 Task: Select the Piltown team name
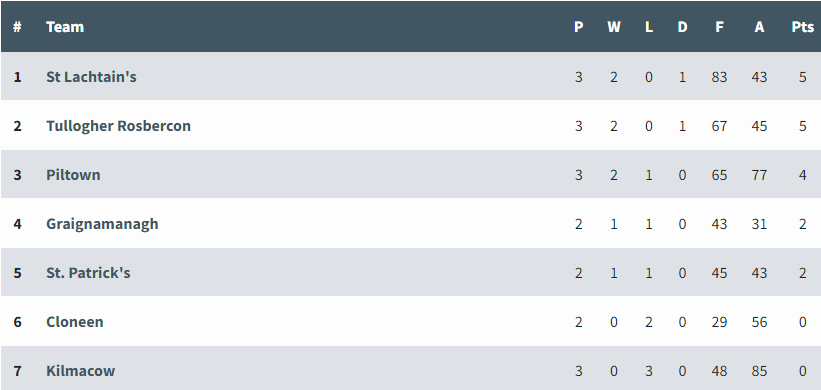point(73,175)
